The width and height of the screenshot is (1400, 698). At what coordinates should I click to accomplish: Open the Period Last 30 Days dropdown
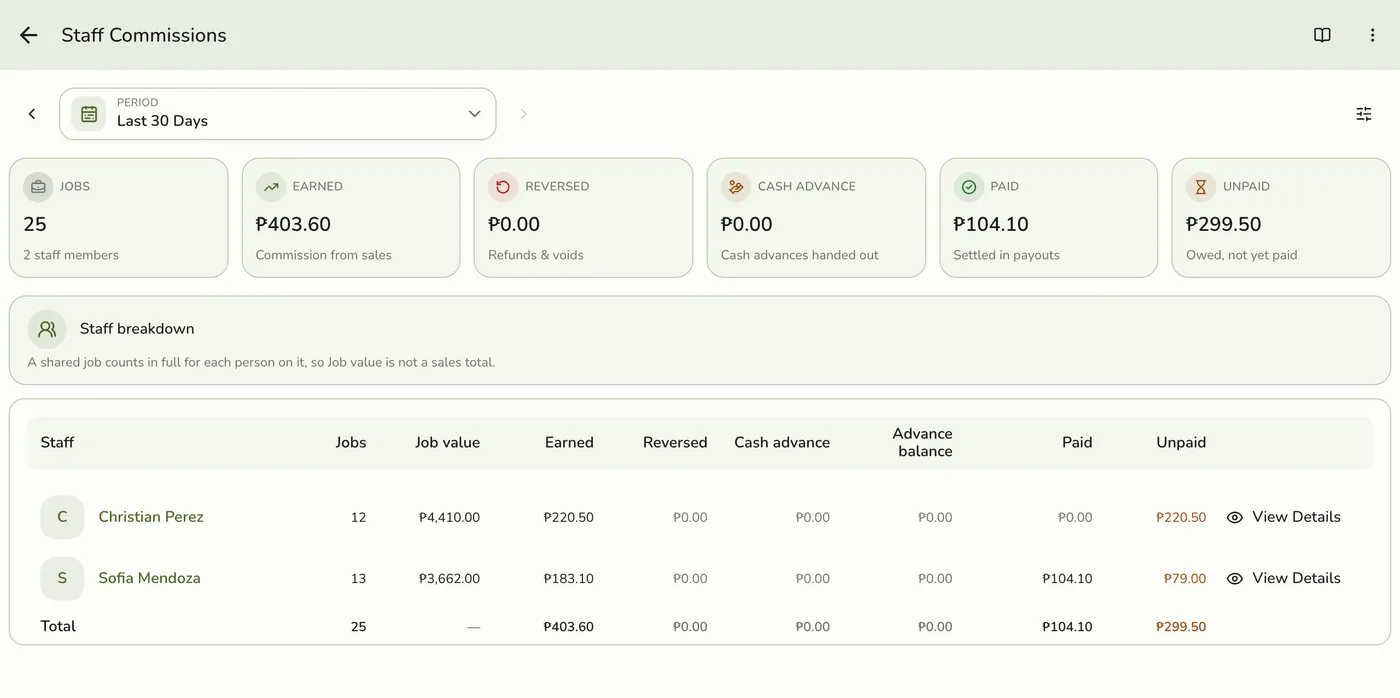click(x=278, y=114)
